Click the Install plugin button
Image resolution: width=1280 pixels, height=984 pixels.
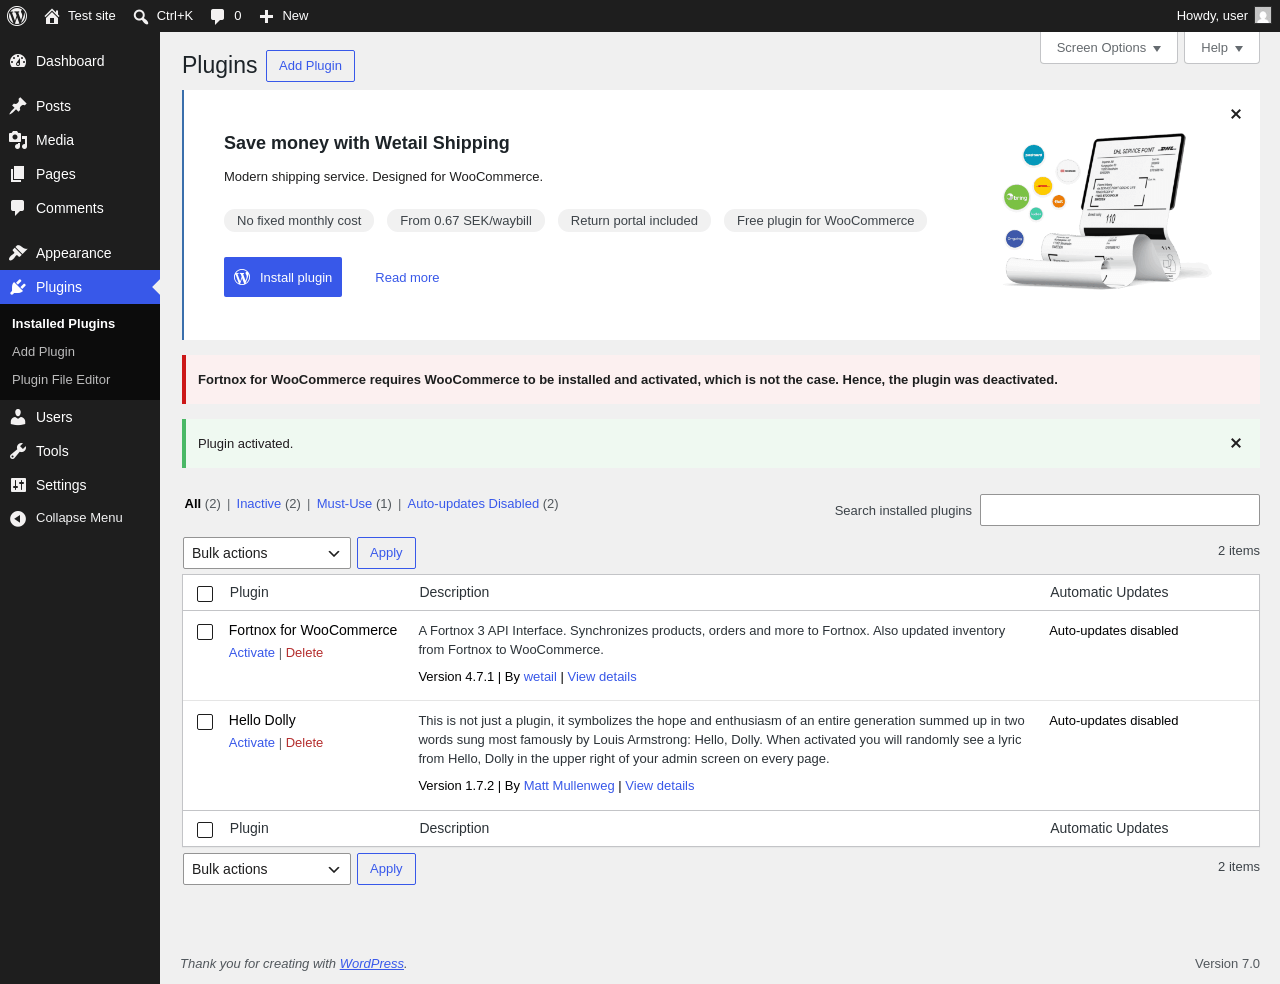click(283, 277)
